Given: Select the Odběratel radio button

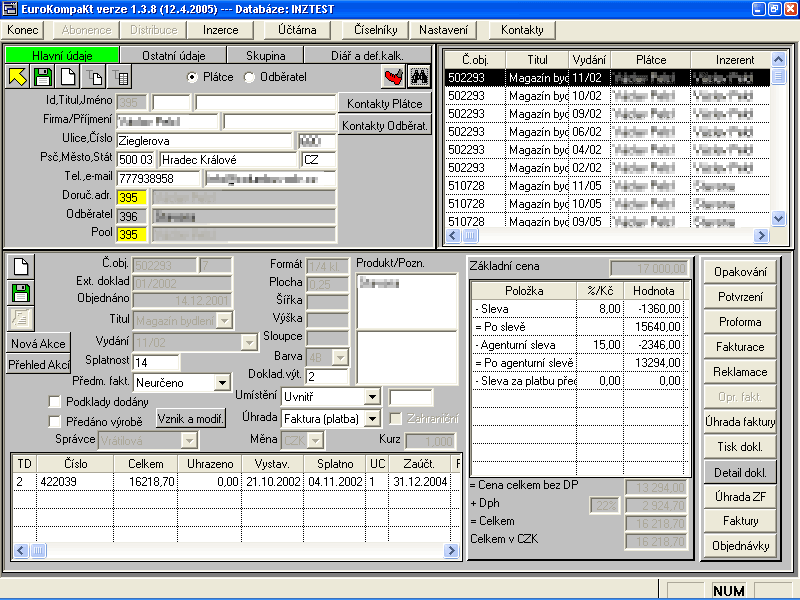Looking at the screenshot, I should [250, 77].
